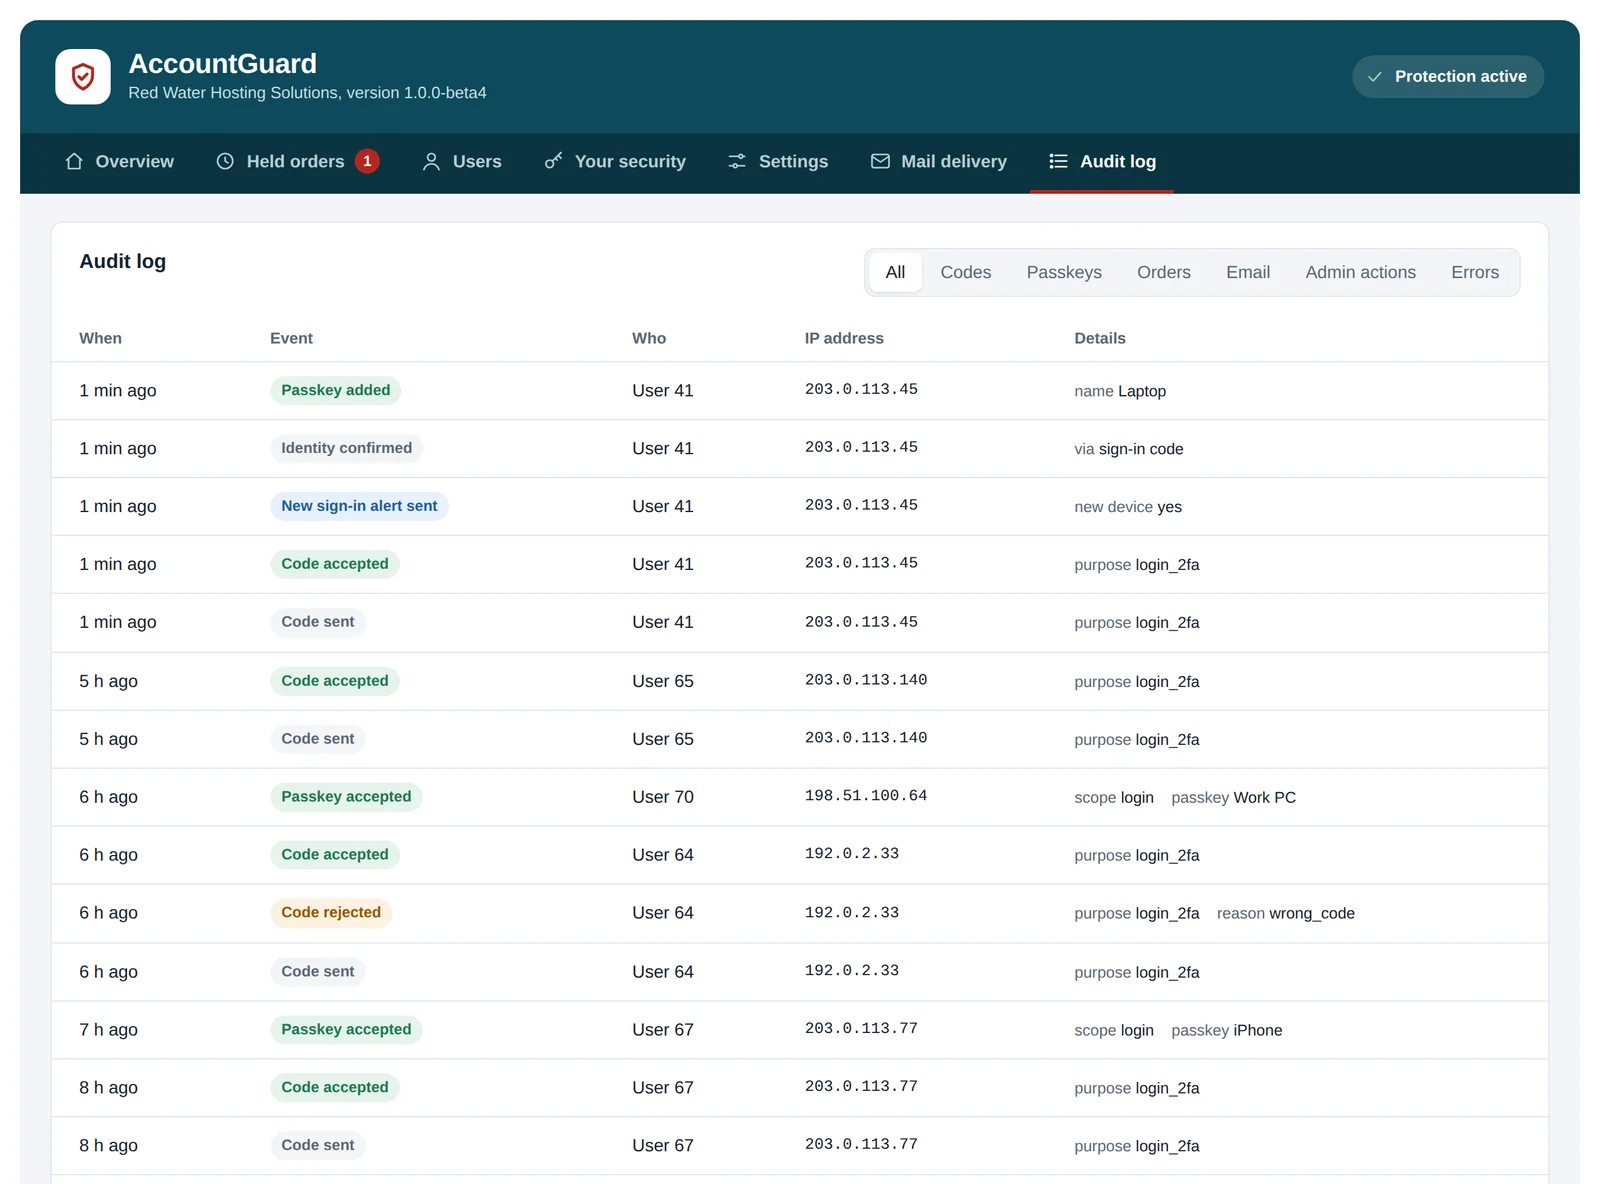Click the AccountGuard shield logo
This screenshot has height=1184, width=1600.
click(83, 77)
